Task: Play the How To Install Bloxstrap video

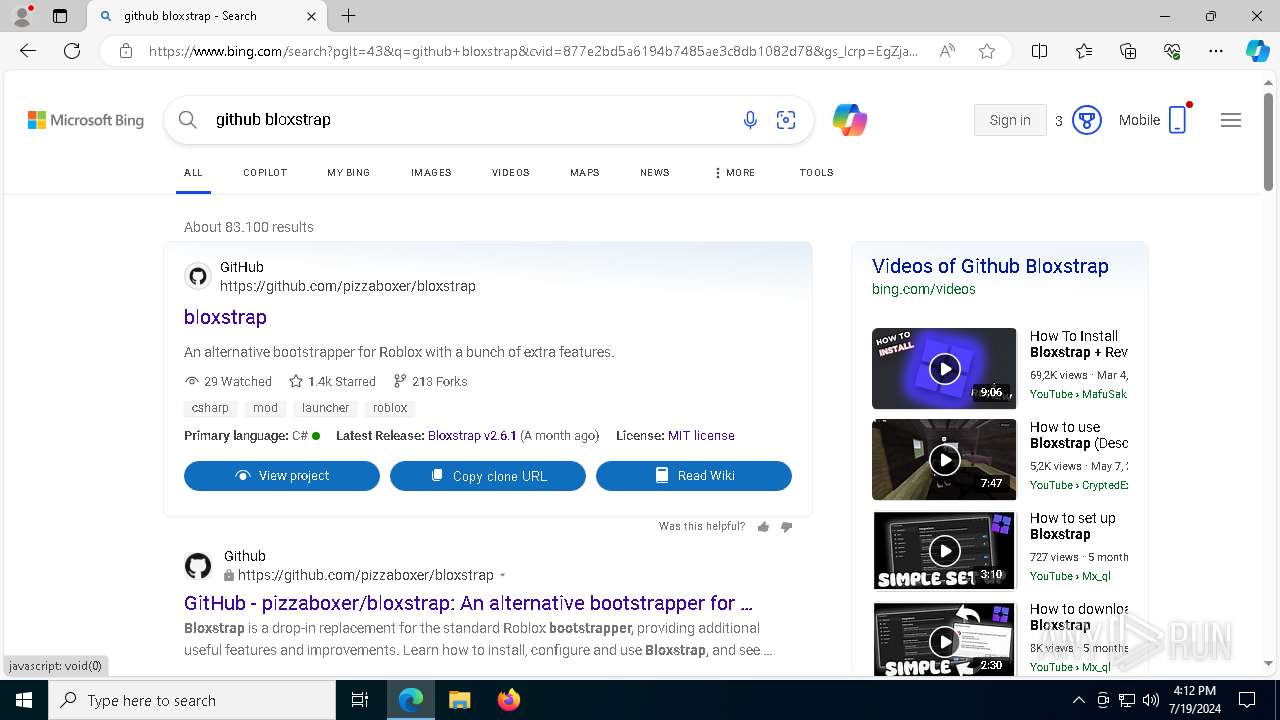Action: (944, 369)
